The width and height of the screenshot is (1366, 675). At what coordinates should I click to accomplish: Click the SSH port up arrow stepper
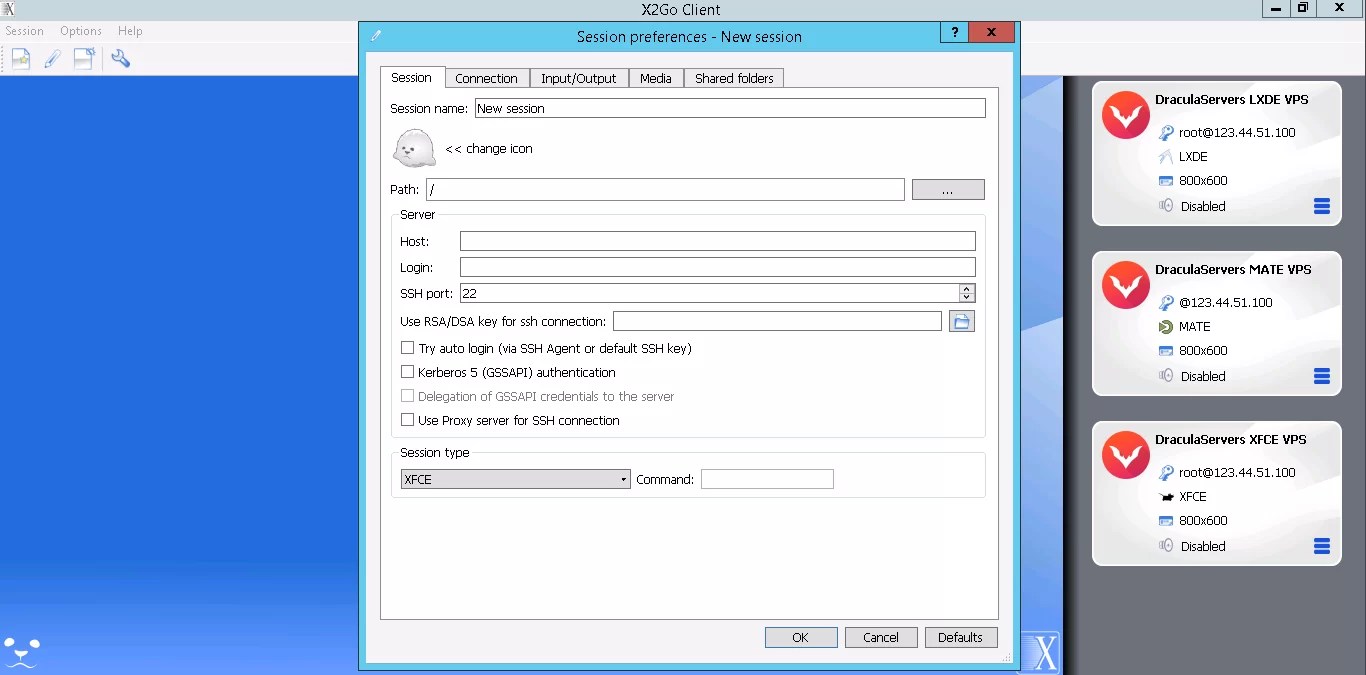966,288
